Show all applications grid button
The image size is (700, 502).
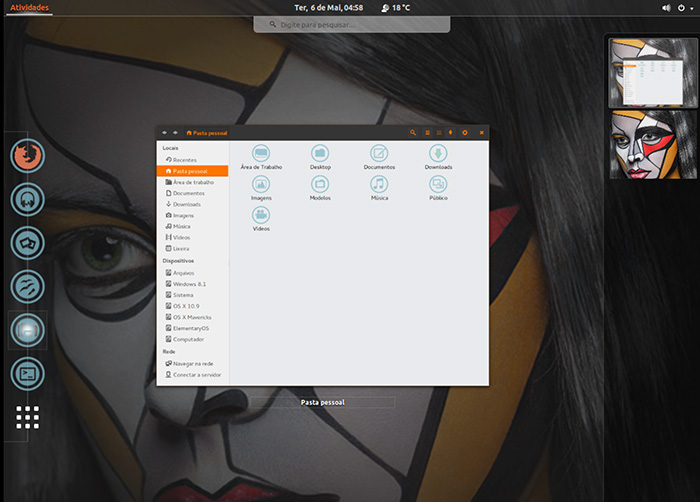pyautogui.click(x=28, y=418)
